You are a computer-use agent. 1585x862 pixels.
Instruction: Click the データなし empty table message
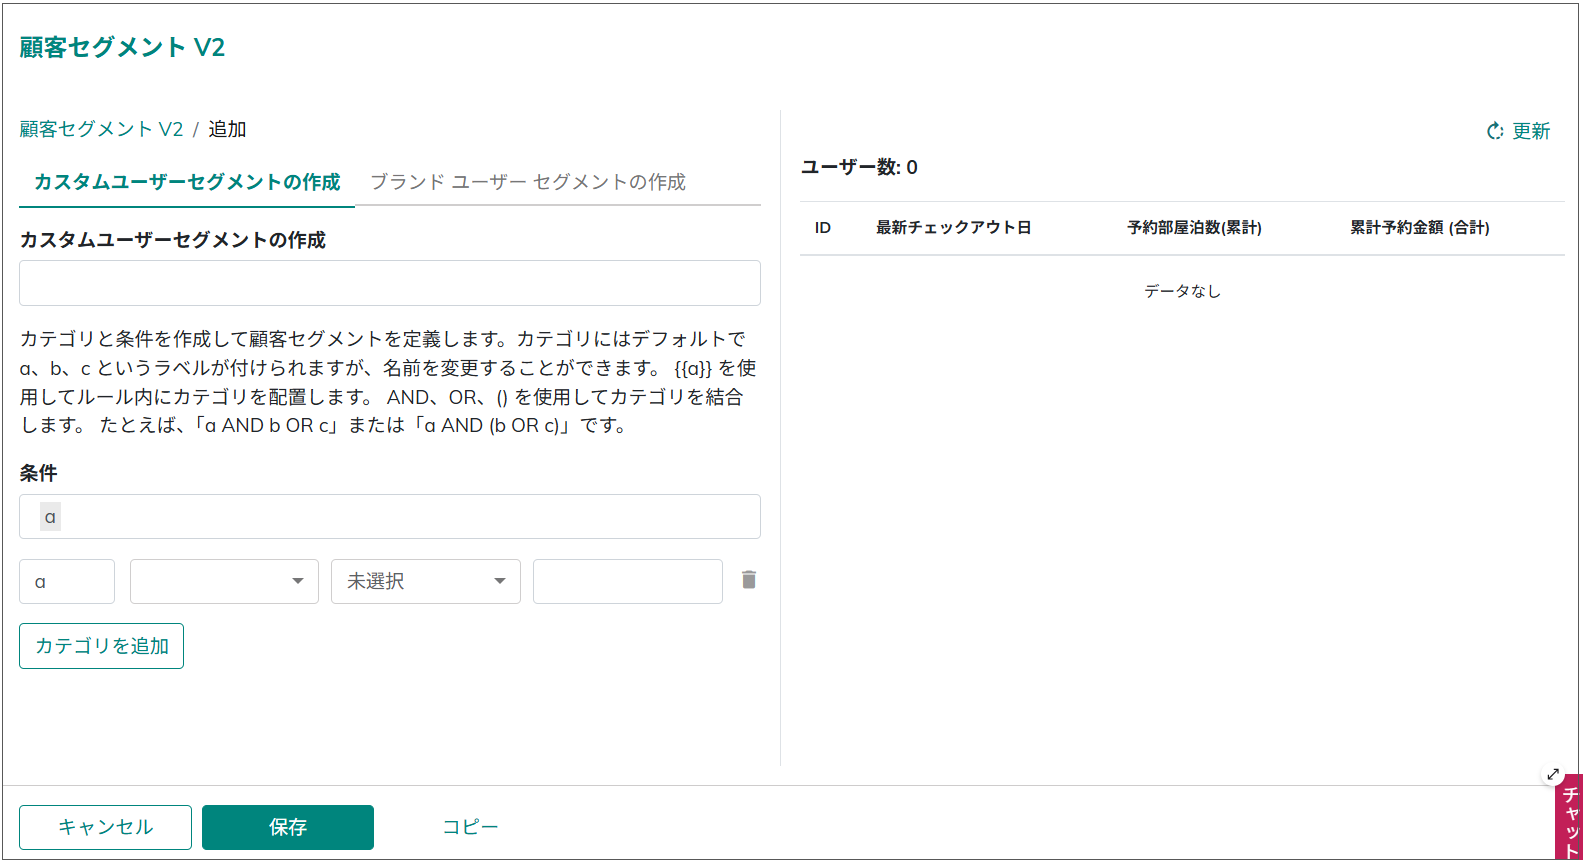tap(1182, 291)
